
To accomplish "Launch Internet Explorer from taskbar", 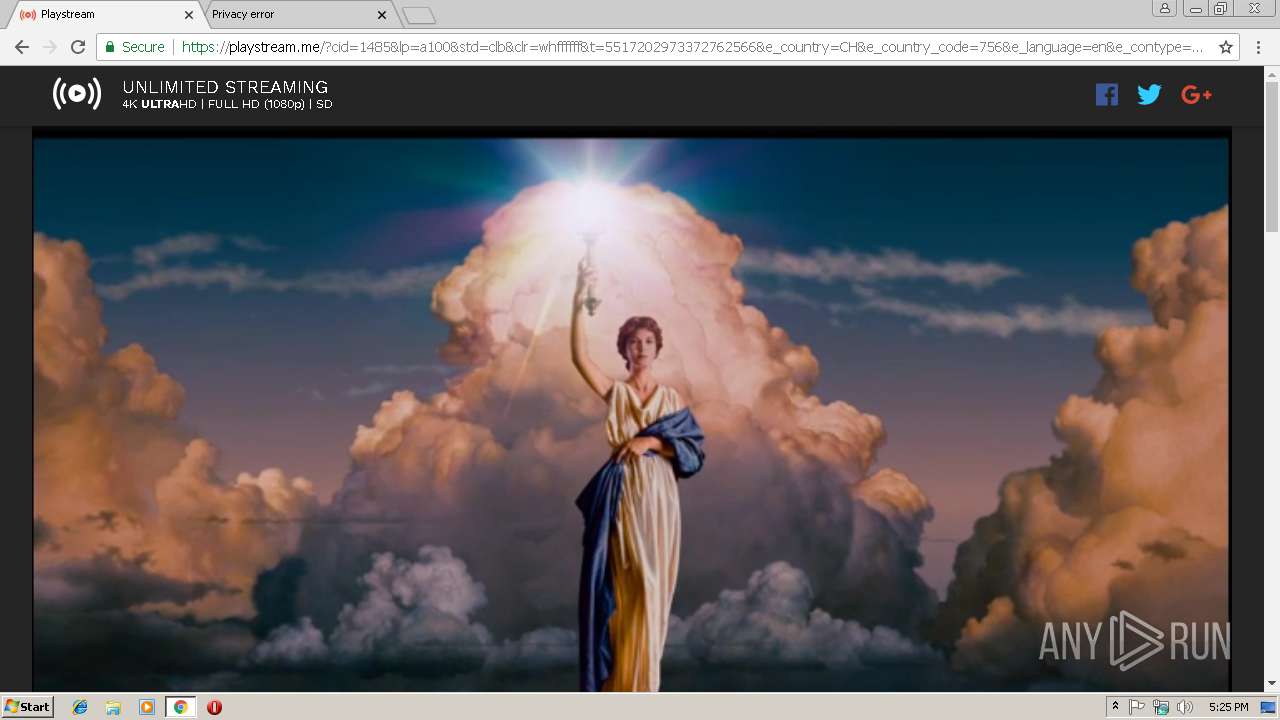I will (x=80, y=707).
